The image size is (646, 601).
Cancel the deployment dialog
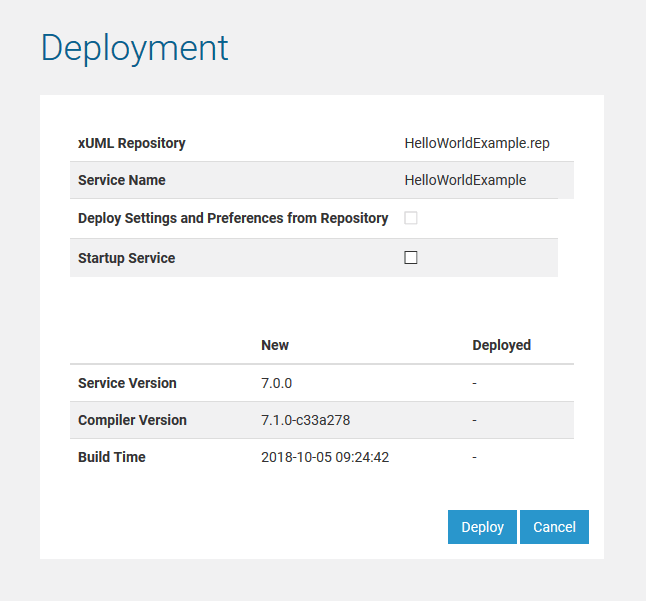coord(554,527)
